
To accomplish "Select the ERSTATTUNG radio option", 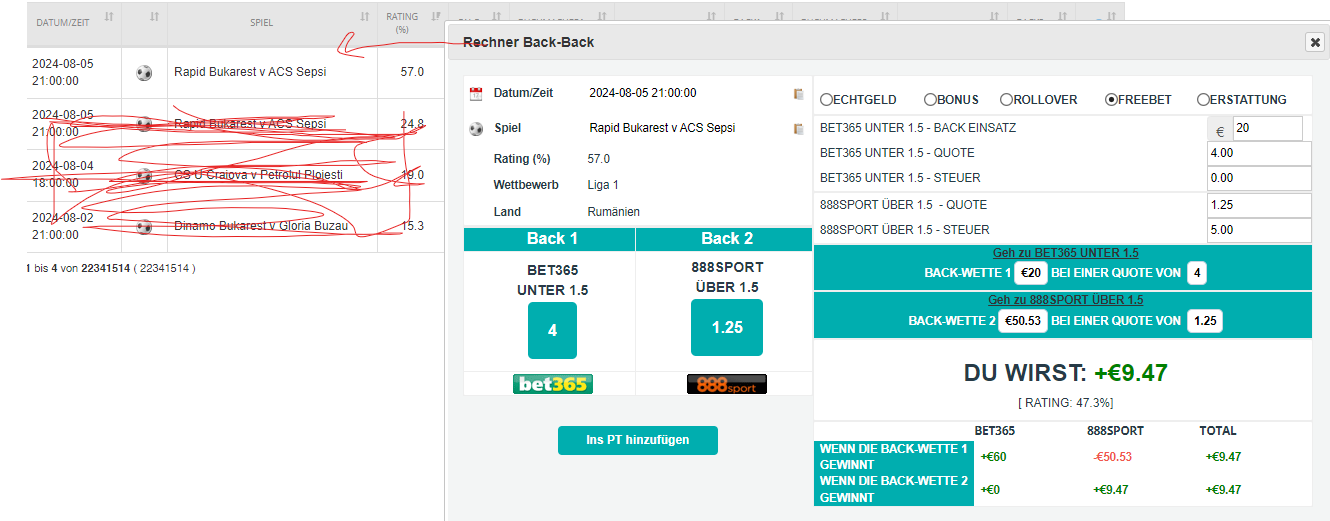I will tap(1203, 100).
